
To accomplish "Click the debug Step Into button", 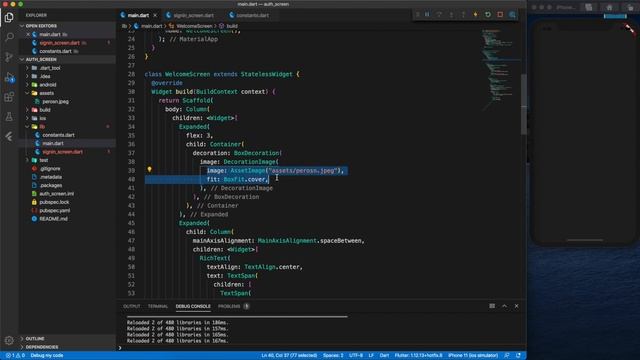I will click(451, 15).
